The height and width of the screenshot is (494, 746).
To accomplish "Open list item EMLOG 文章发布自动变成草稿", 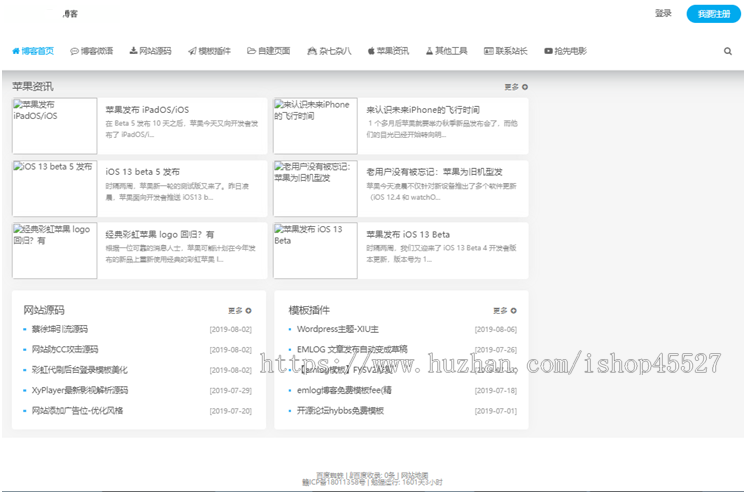I will coord(352,349).
